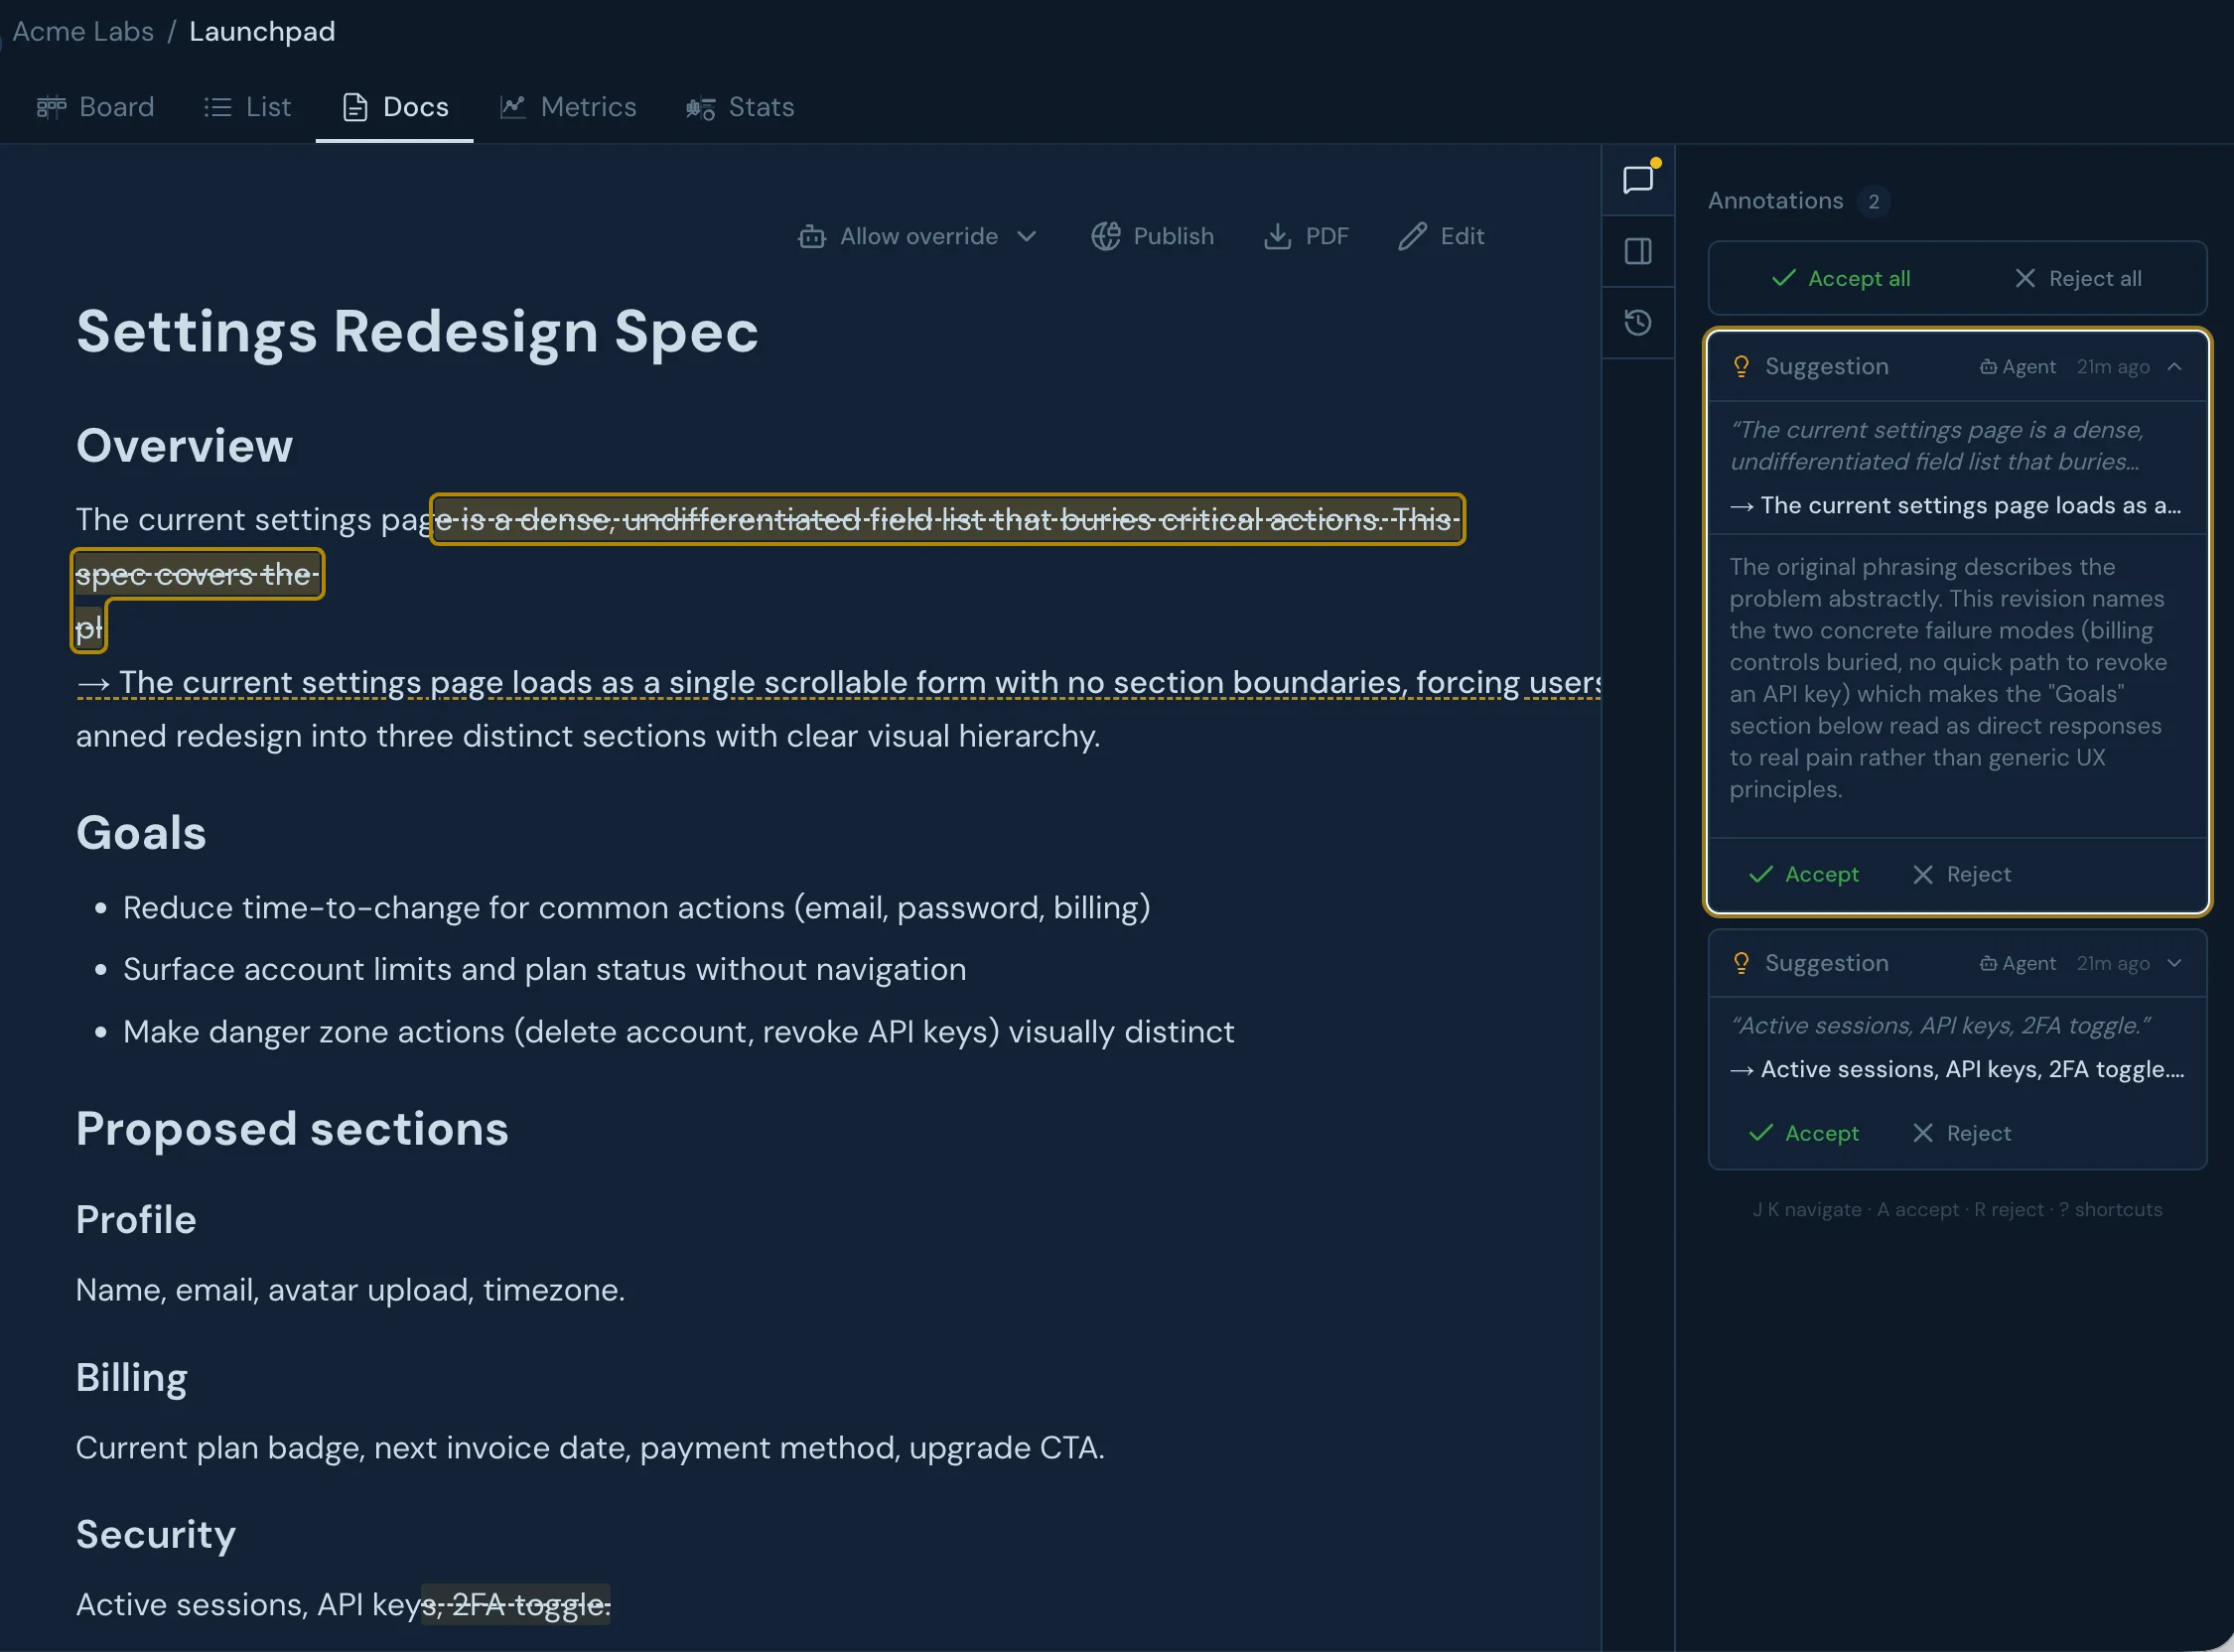
Task: Click the quoted 'Active sessions, API keys, 2FA toggle.' text
Action: [1940, 1026]
